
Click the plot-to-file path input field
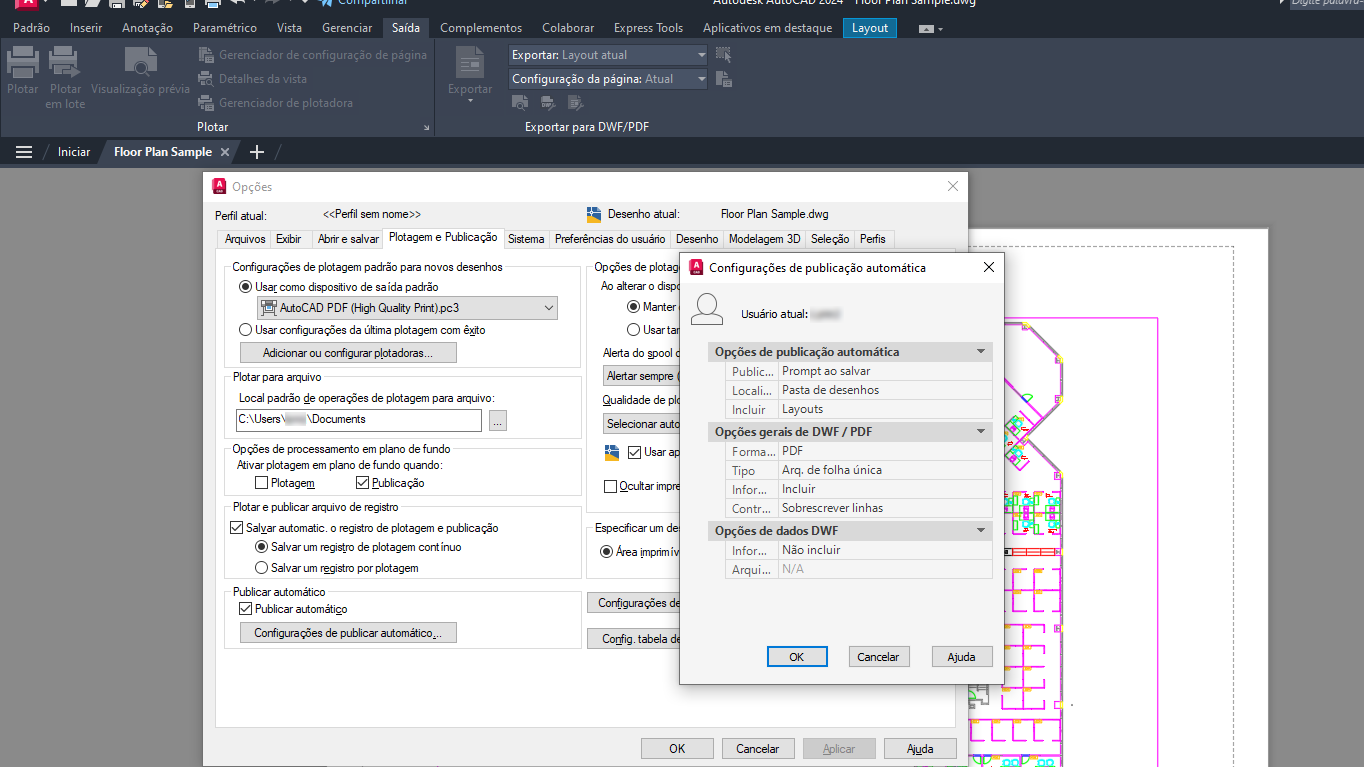pyautogui.click(x=359, y=420)
